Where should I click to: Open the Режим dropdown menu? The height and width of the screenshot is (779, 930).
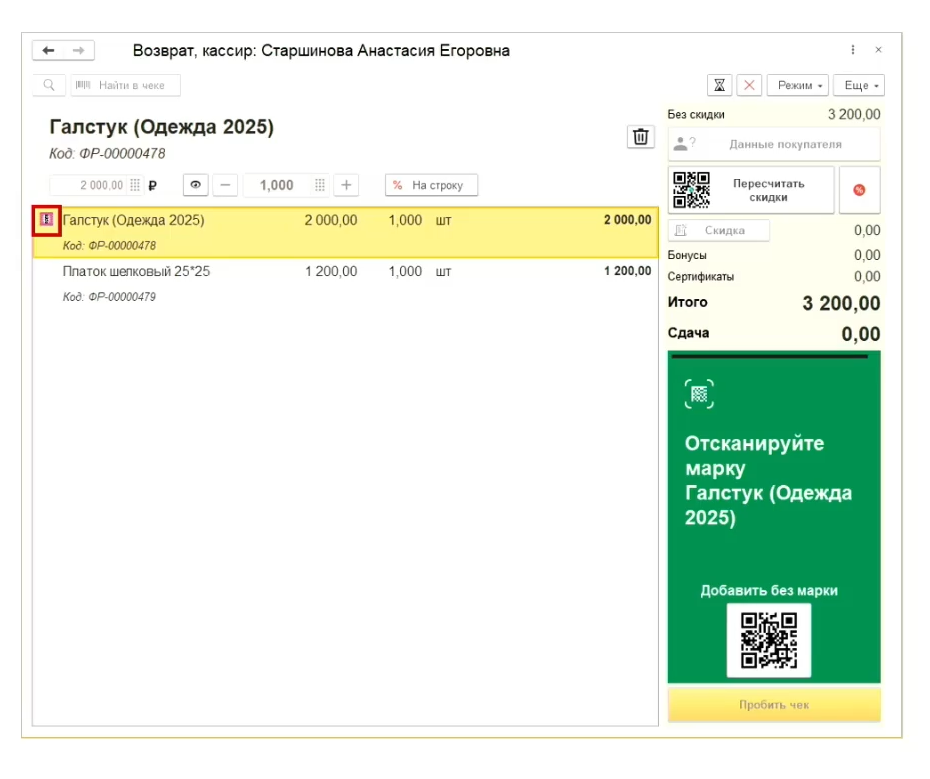pyautogui.click(x=799, y=85)
